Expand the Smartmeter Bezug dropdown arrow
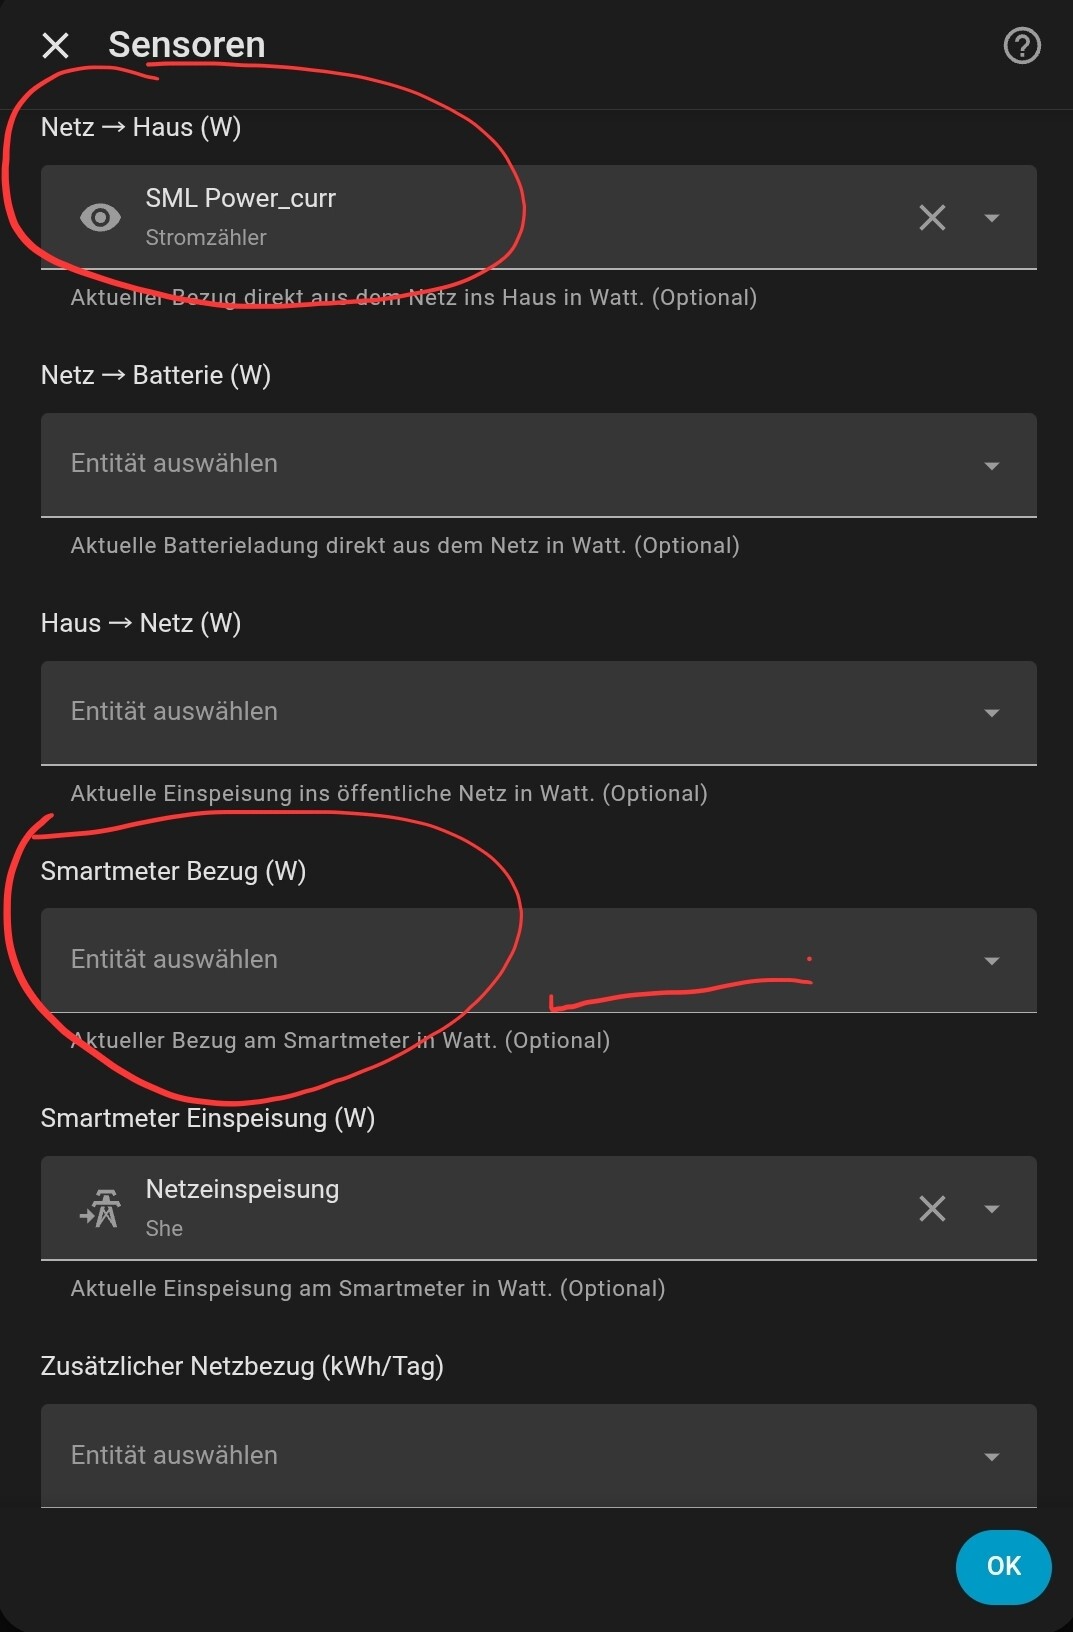This screenshot has height=1632, width=1073. click(992, 961)
